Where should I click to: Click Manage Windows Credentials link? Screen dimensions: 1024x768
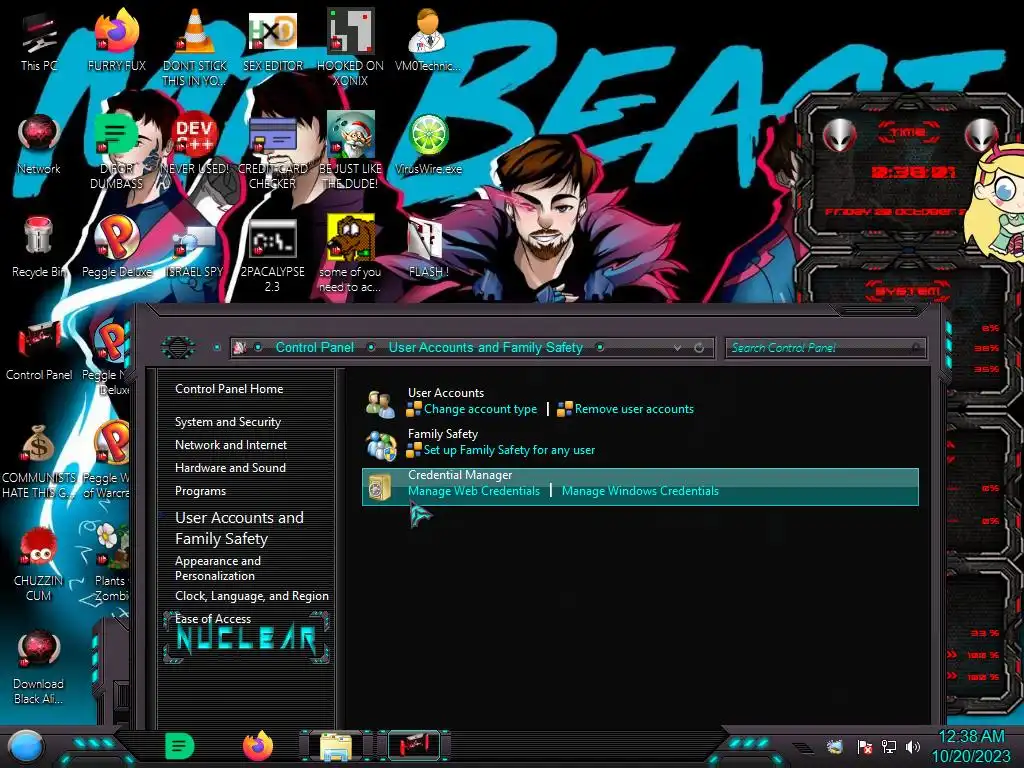640,491
